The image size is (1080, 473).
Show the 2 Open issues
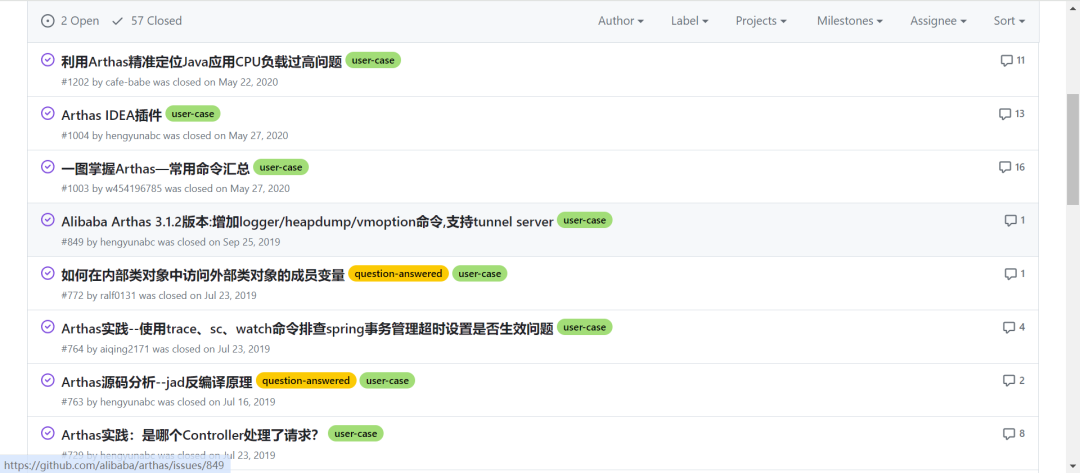[x=70, y=20]
